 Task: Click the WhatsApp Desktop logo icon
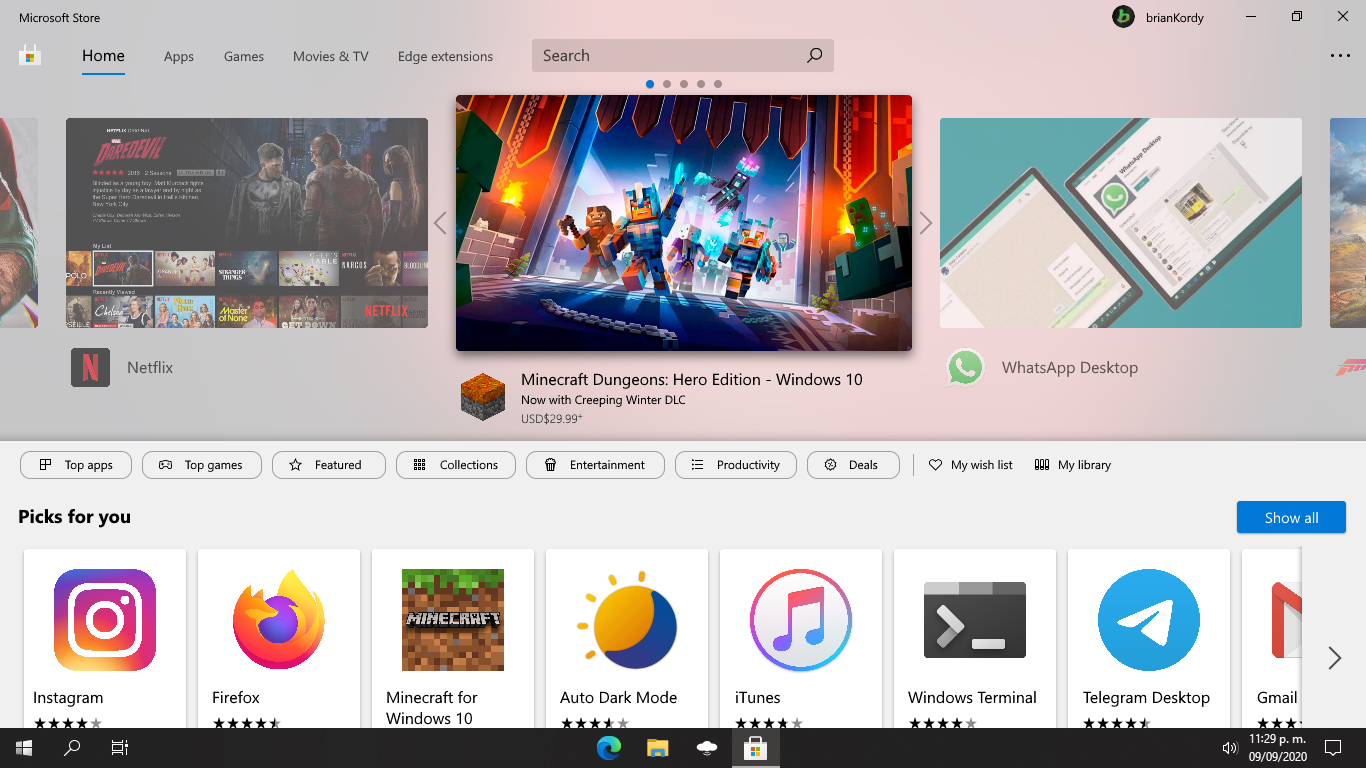tap(965, 367)
